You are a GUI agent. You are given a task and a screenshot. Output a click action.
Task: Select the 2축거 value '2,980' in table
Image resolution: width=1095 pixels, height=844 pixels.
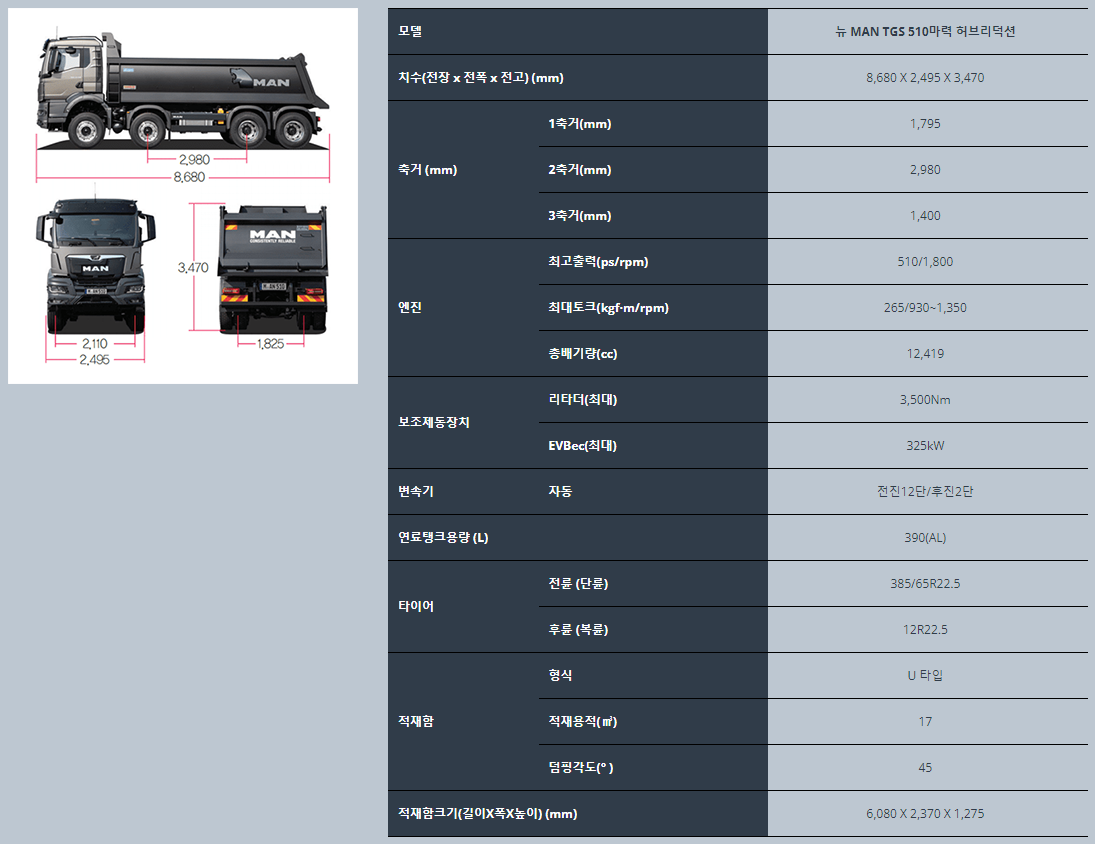(925, 170)
